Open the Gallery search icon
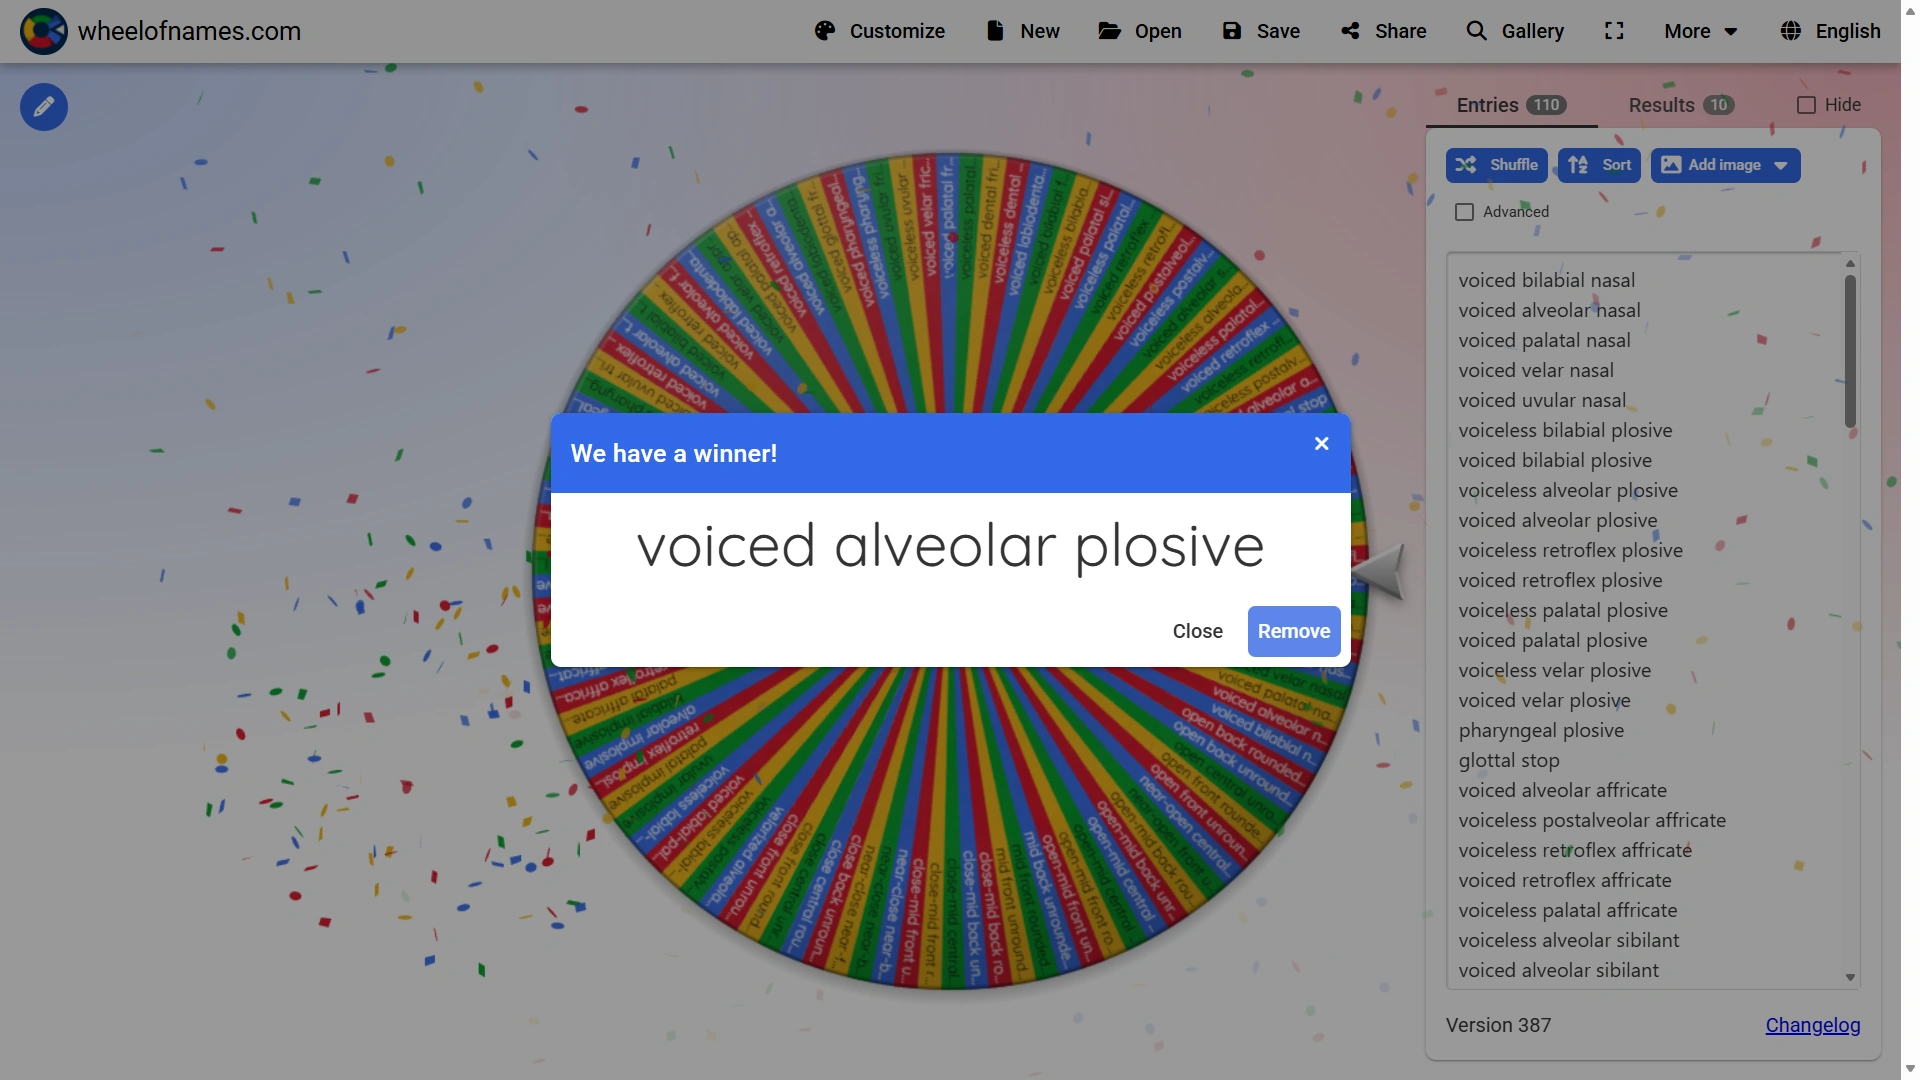 (1476, 31)
